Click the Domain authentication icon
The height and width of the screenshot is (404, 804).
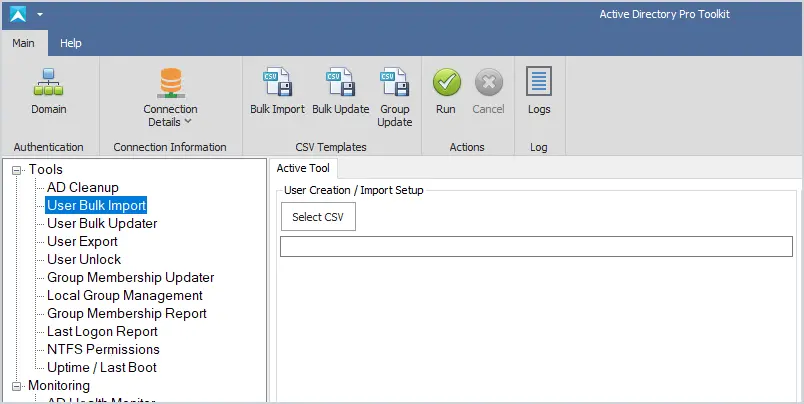pyautogui.click(x=49, y=82)
